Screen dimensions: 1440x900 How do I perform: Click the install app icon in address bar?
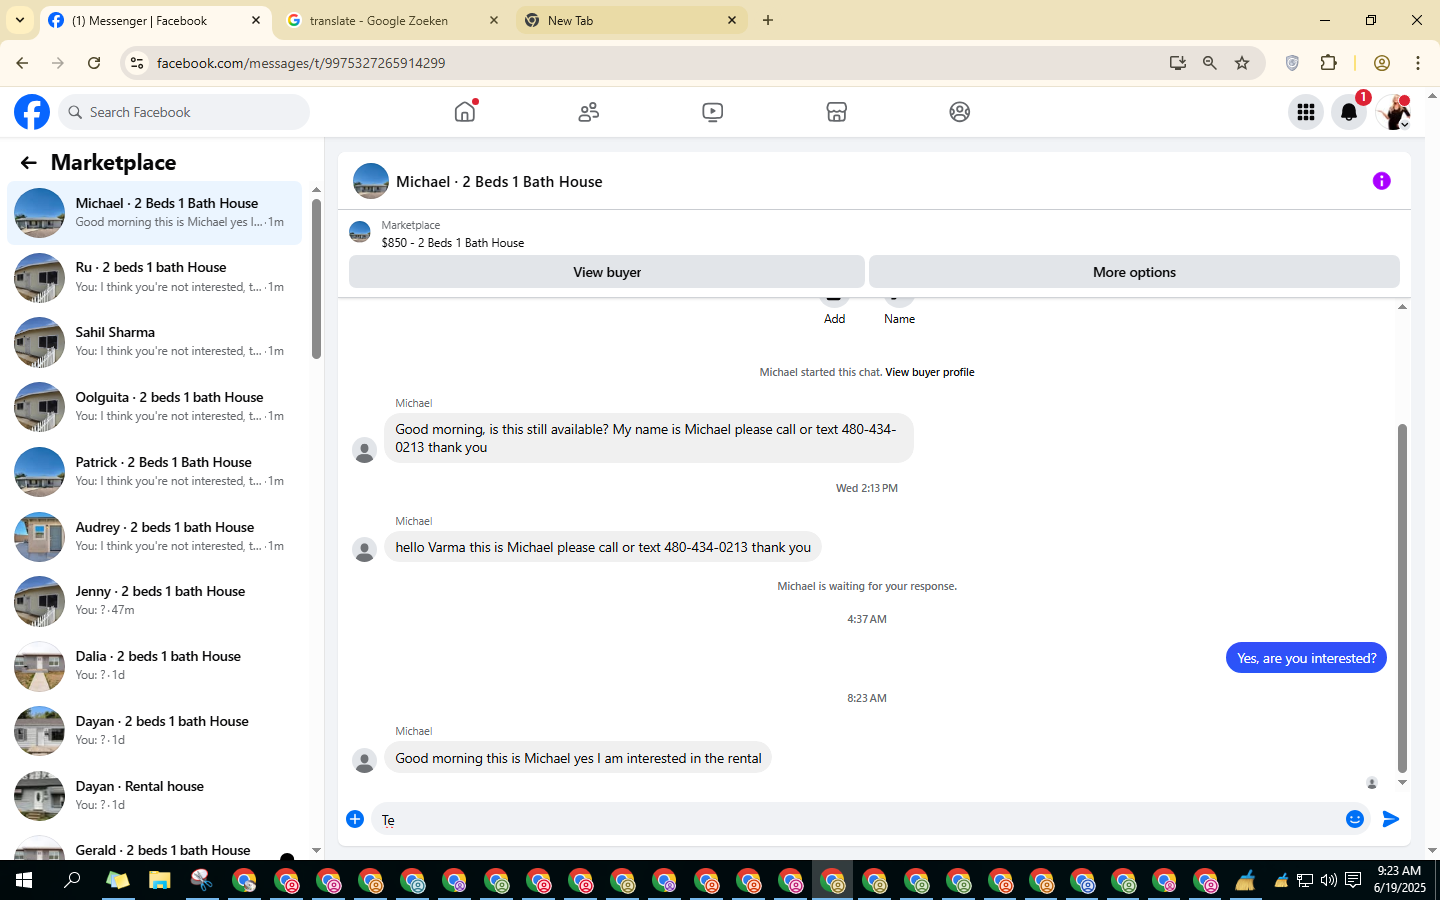coord(1178,63)
